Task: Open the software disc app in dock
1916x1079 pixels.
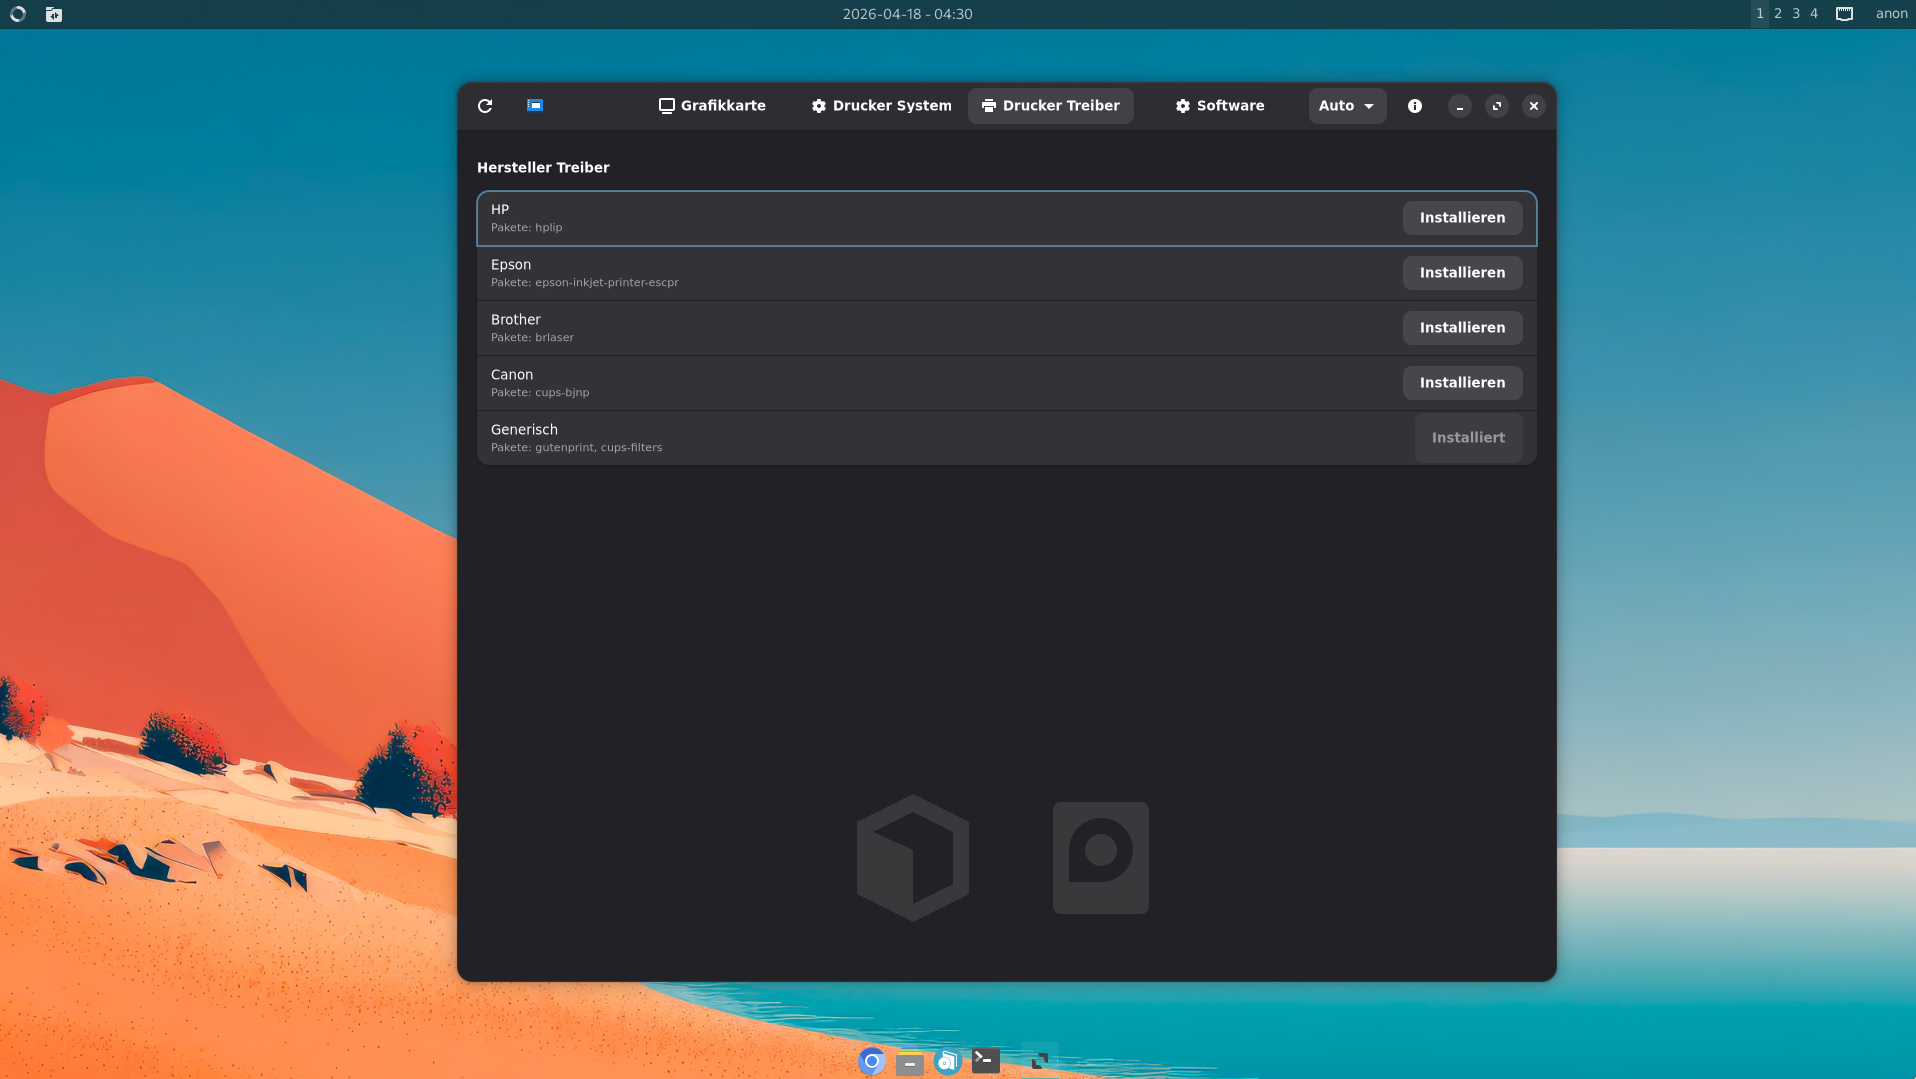Action: click(947, 1061)
